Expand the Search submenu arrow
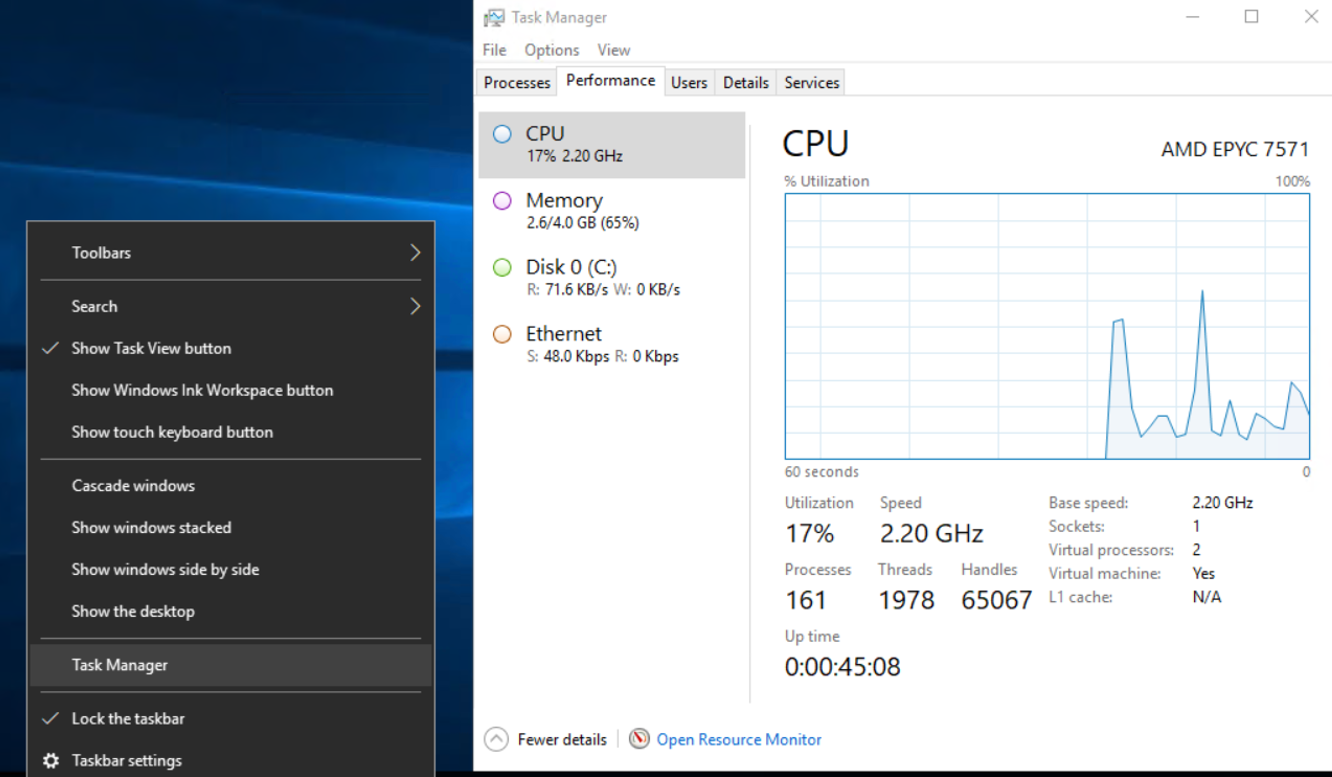This screenshot has height=777, width=1332. point(415,306)
